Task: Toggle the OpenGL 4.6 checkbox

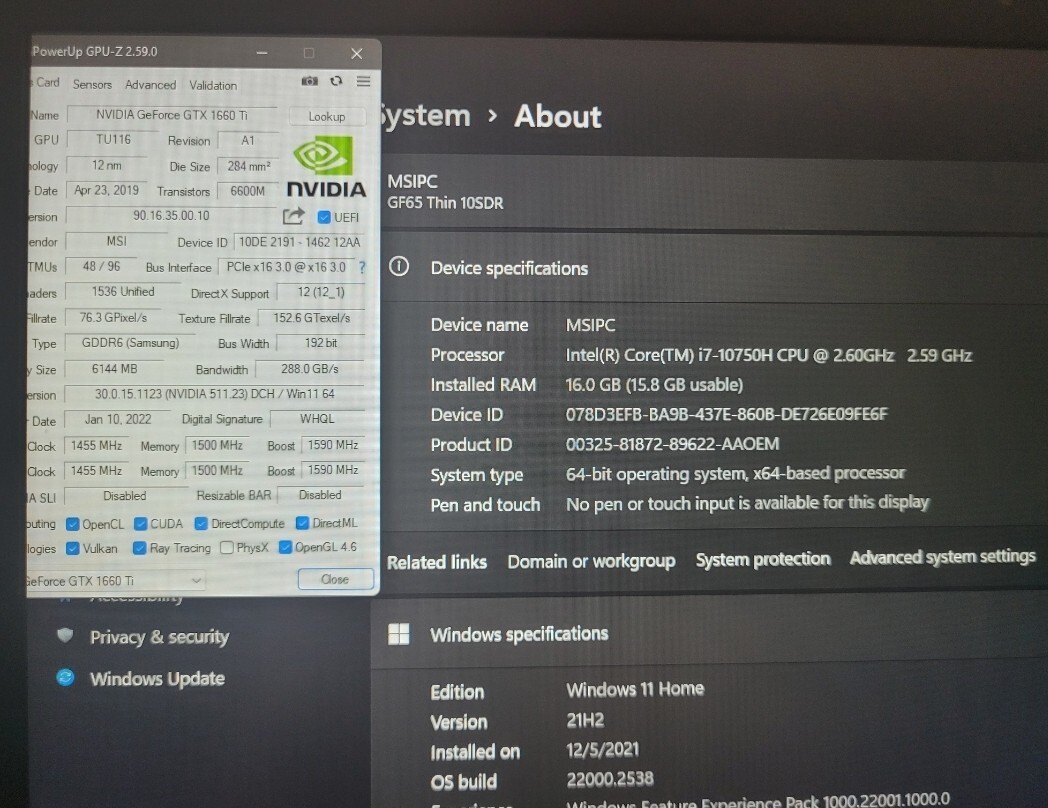Action: (285, 547)
